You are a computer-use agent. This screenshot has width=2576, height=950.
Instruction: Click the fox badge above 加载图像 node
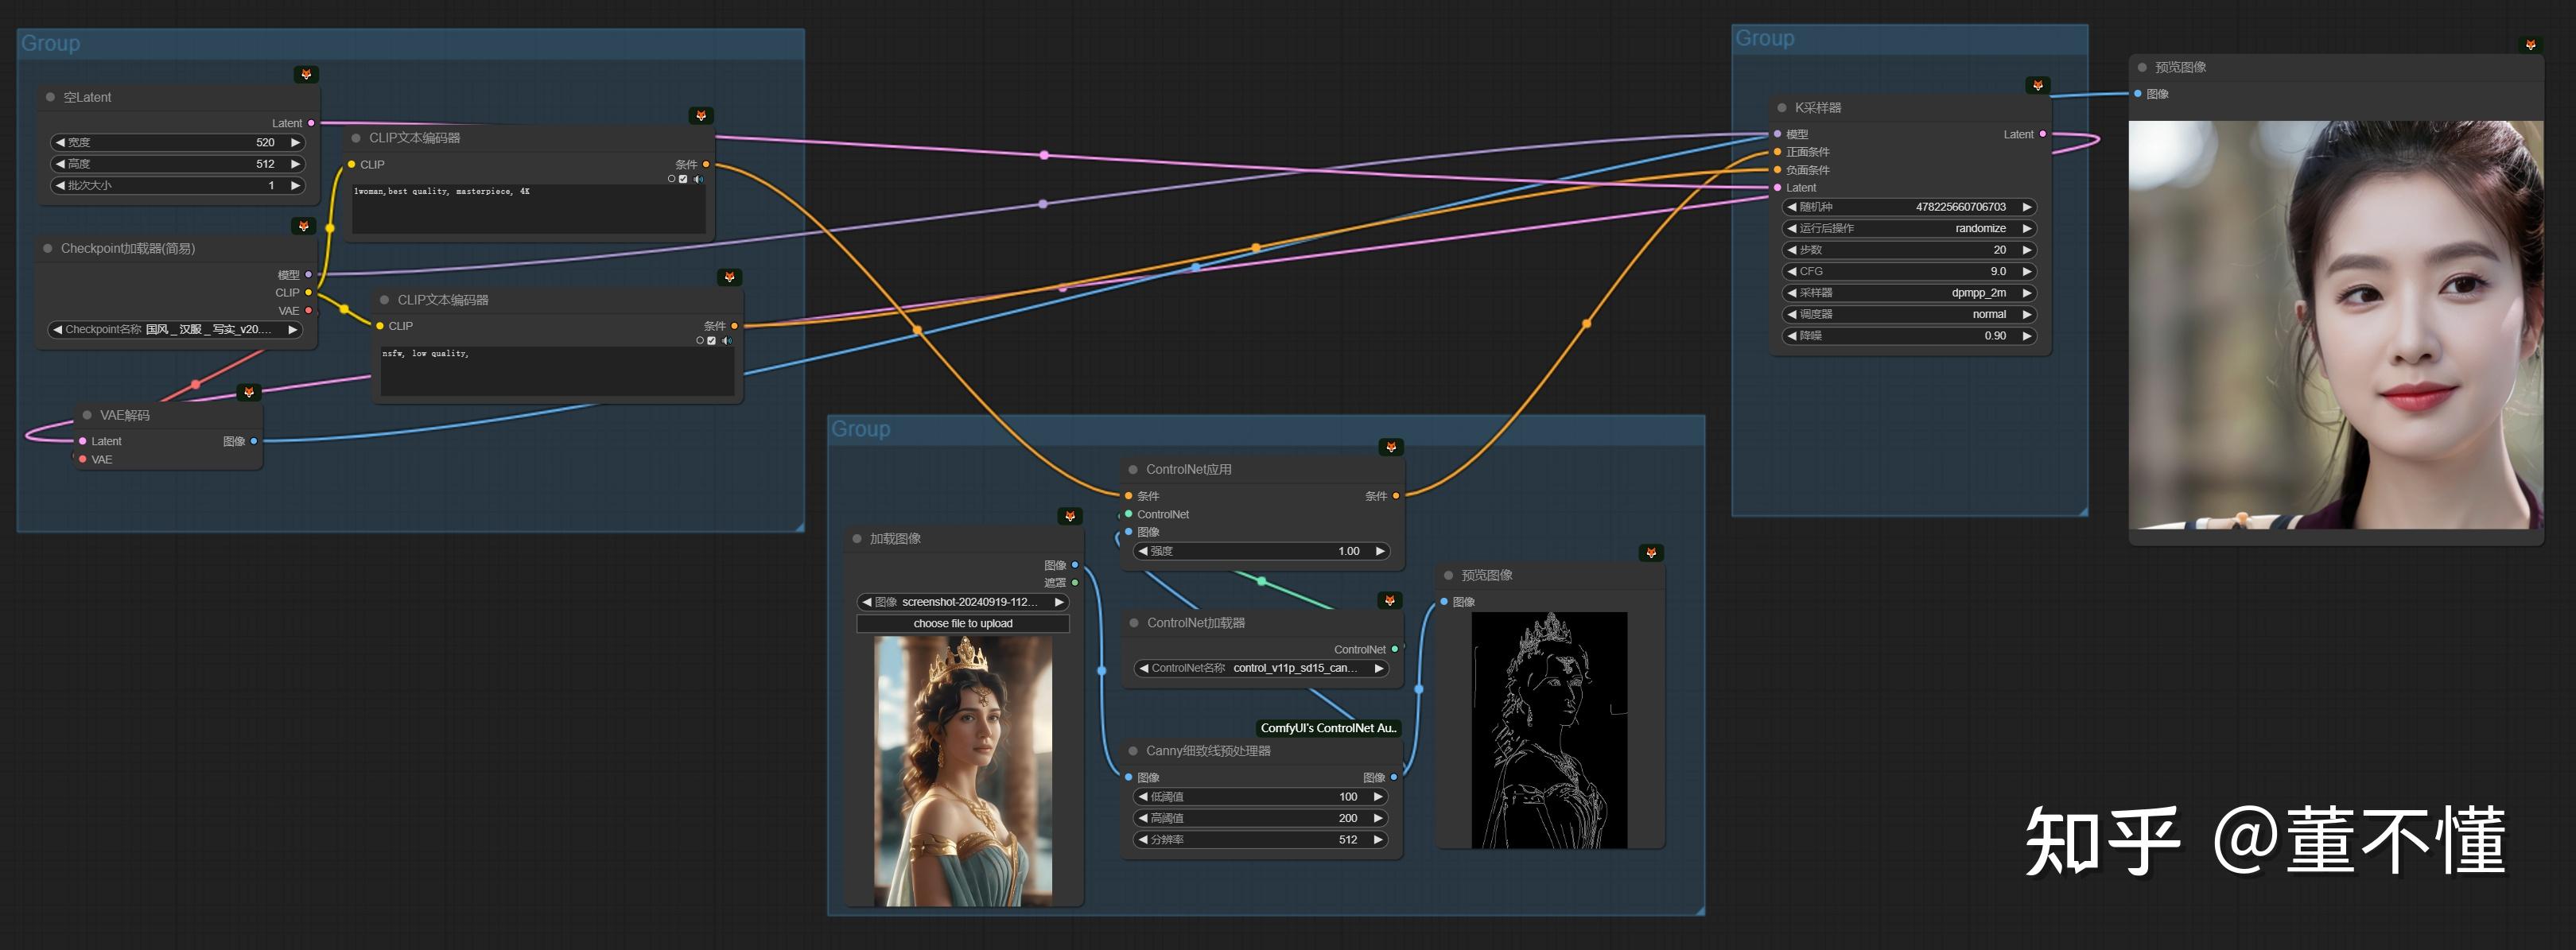[x=1069, y=516]
